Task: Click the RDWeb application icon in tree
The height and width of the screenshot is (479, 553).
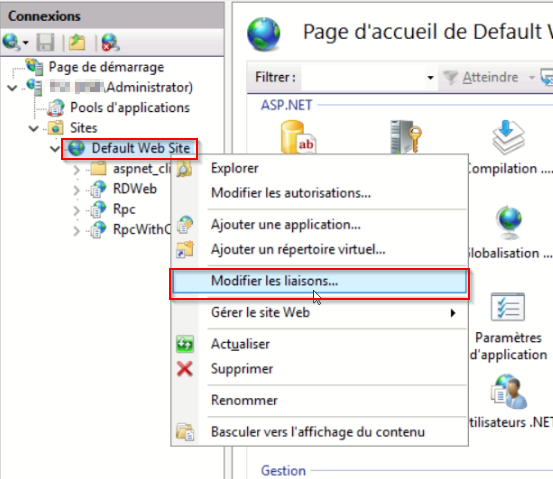Action: click(x=98, y=189)
